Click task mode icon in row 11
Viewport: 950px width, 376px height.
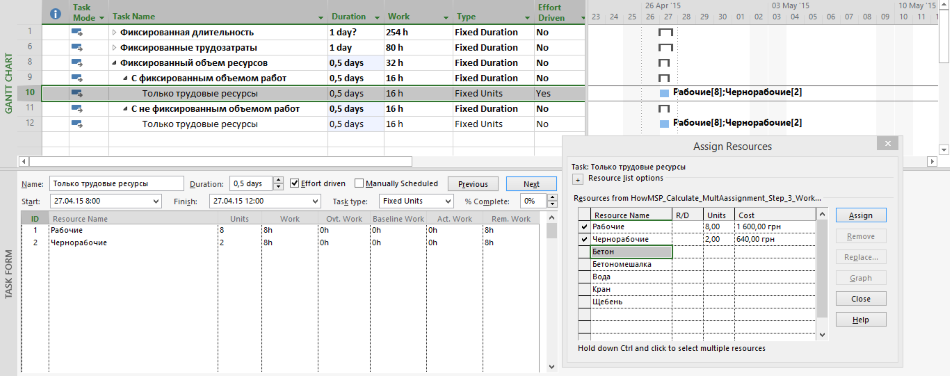pos(78,109)
